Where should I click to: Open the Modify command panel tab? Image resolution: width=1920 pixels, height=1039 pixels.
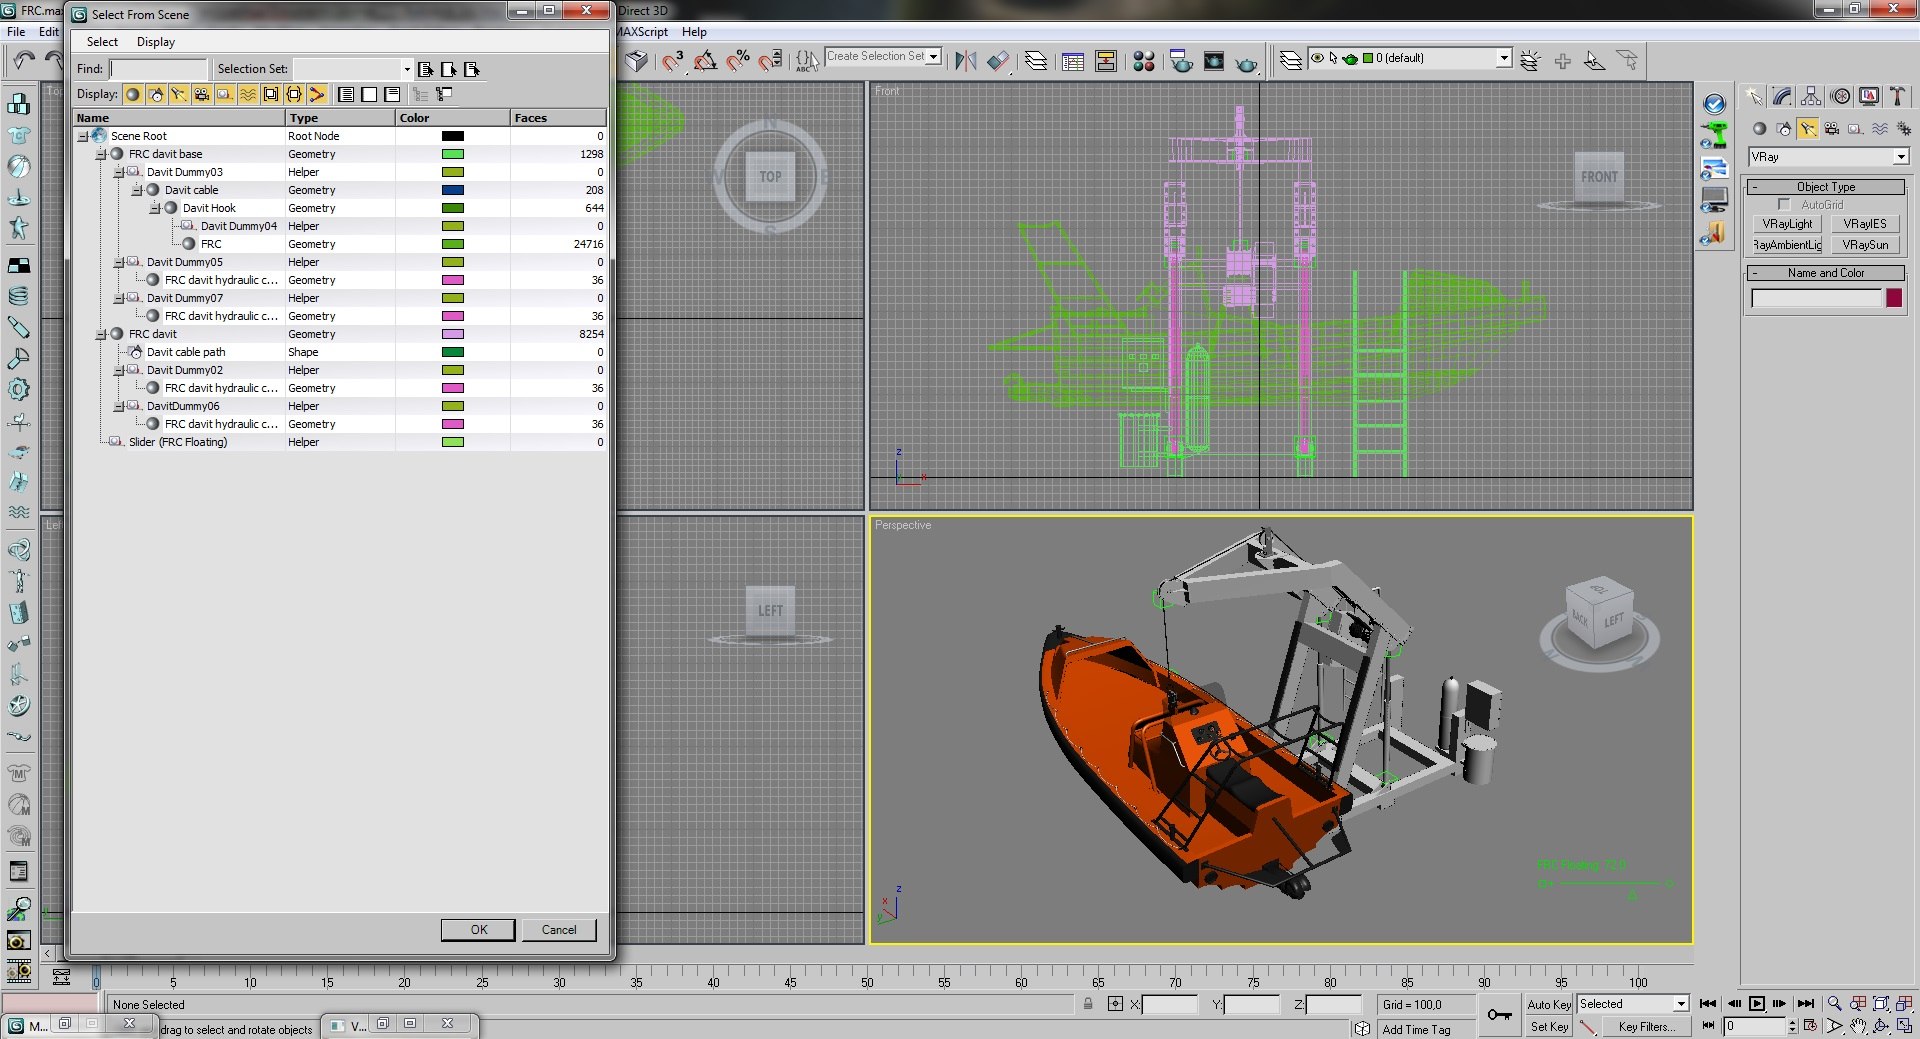(1782, 96)
